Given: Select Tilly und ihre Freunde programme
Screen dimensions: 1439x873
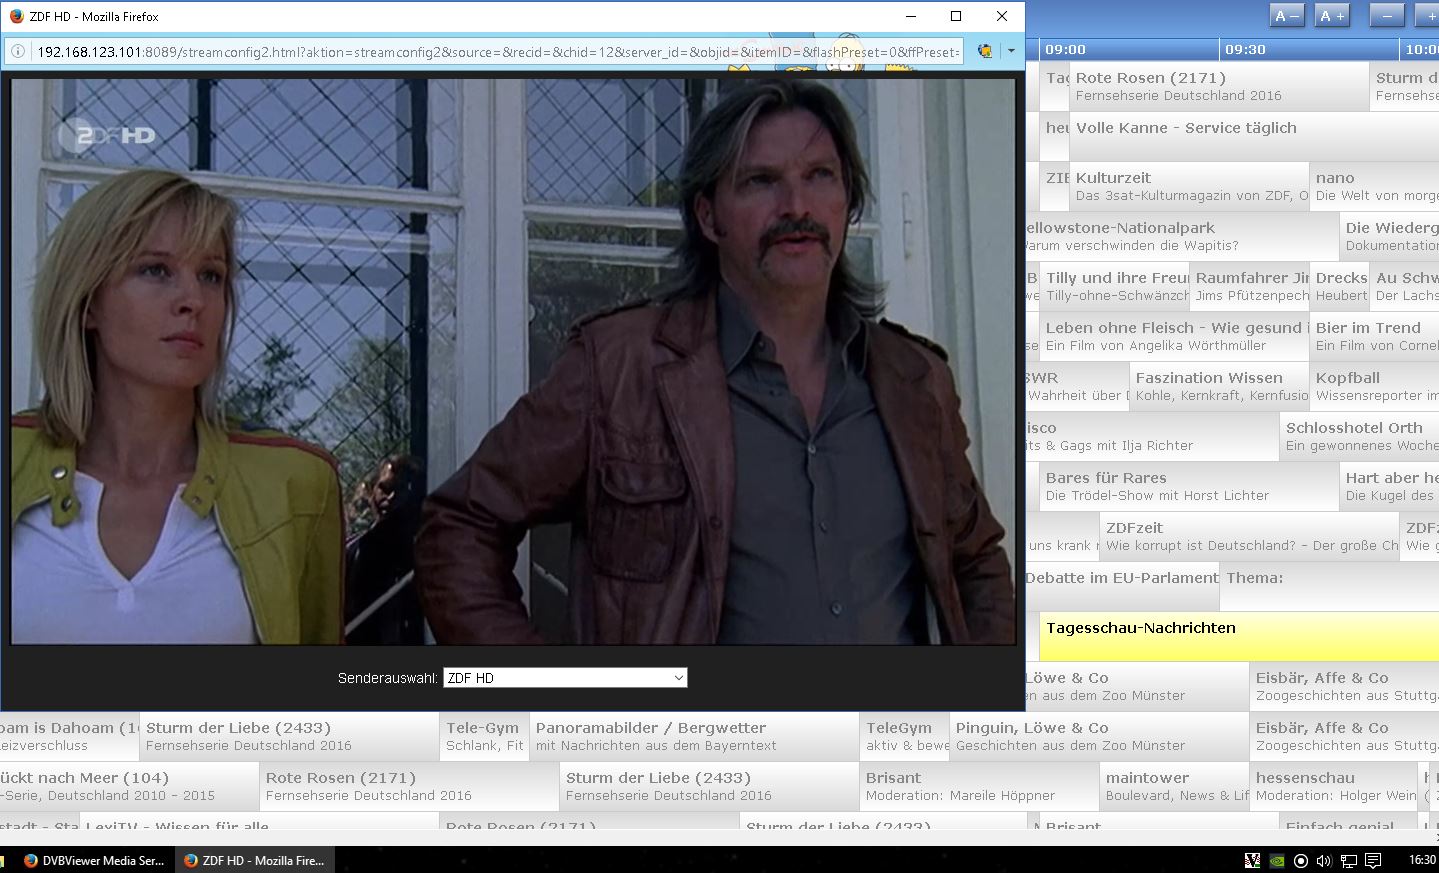Looking at the screenshot, I should tap(1114, 286).
